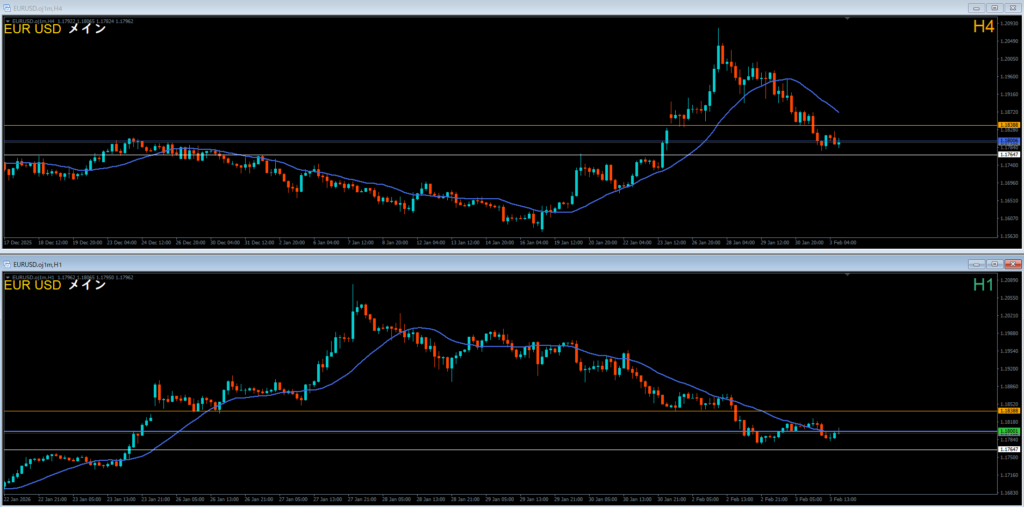The height and width of the screenshot is (507, 1024).
Task: Minimize the EURUSD H1 chart window
Action: (x=975, y=263)
